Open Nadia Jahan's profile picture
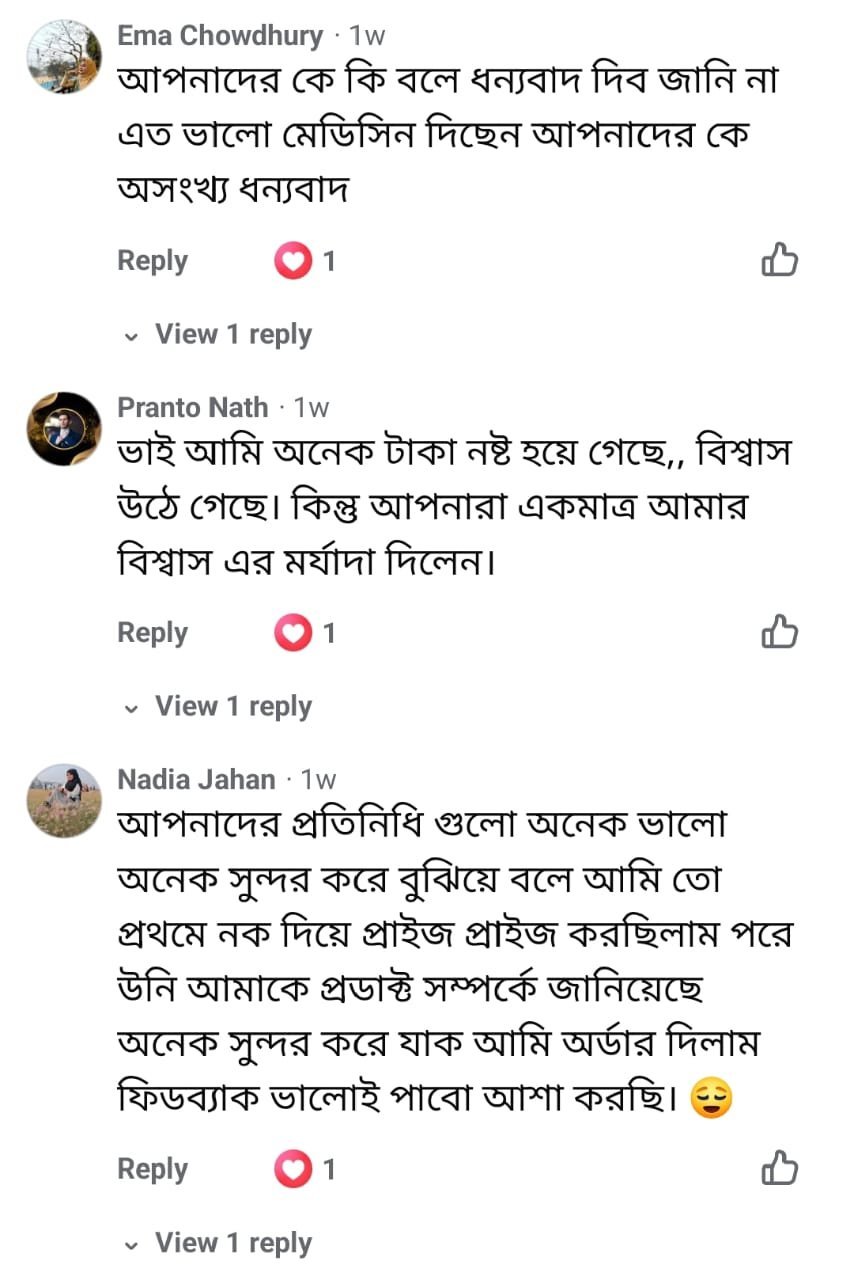 click(64, 800)
